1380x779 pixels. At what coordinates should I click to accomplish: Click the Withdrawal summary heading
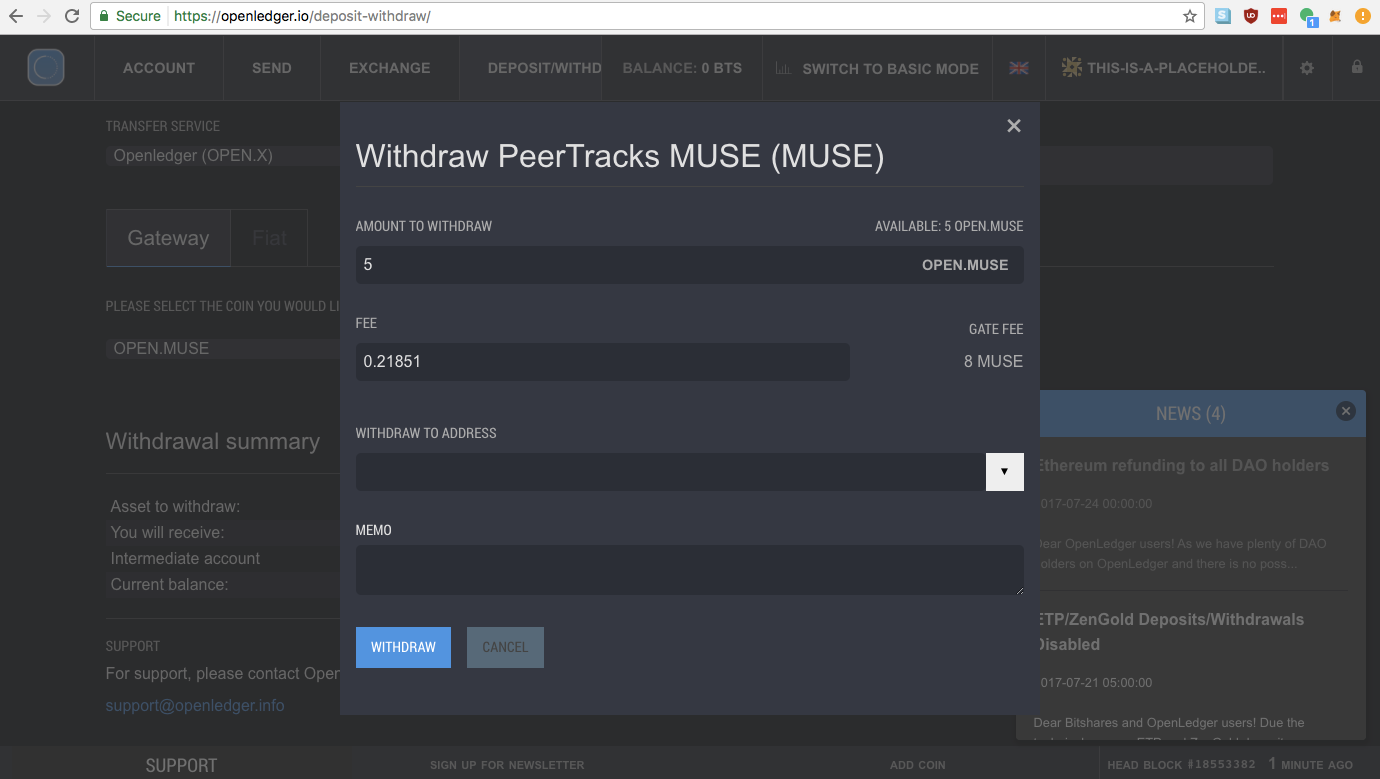pos(213,442)
